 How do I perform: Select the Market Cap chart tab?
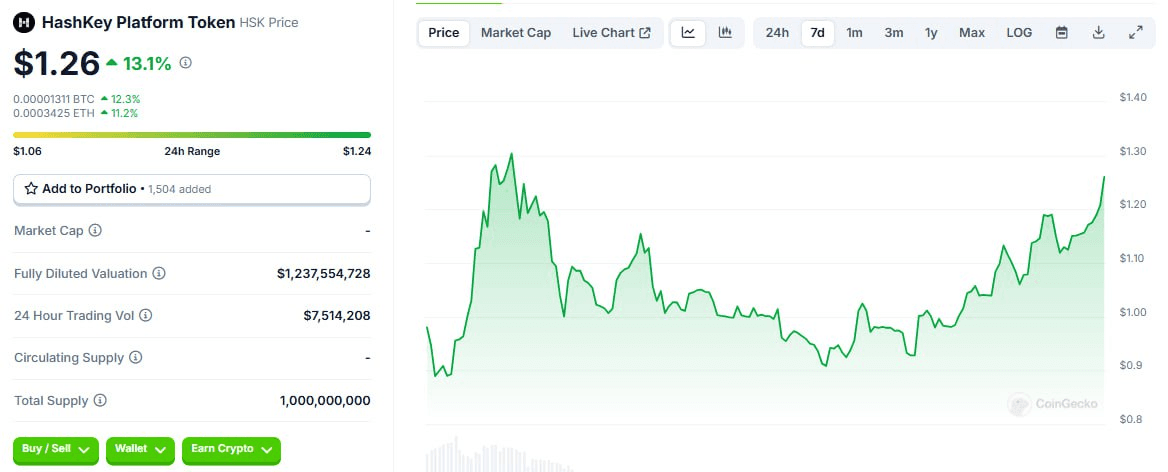[x=516, y=33]
